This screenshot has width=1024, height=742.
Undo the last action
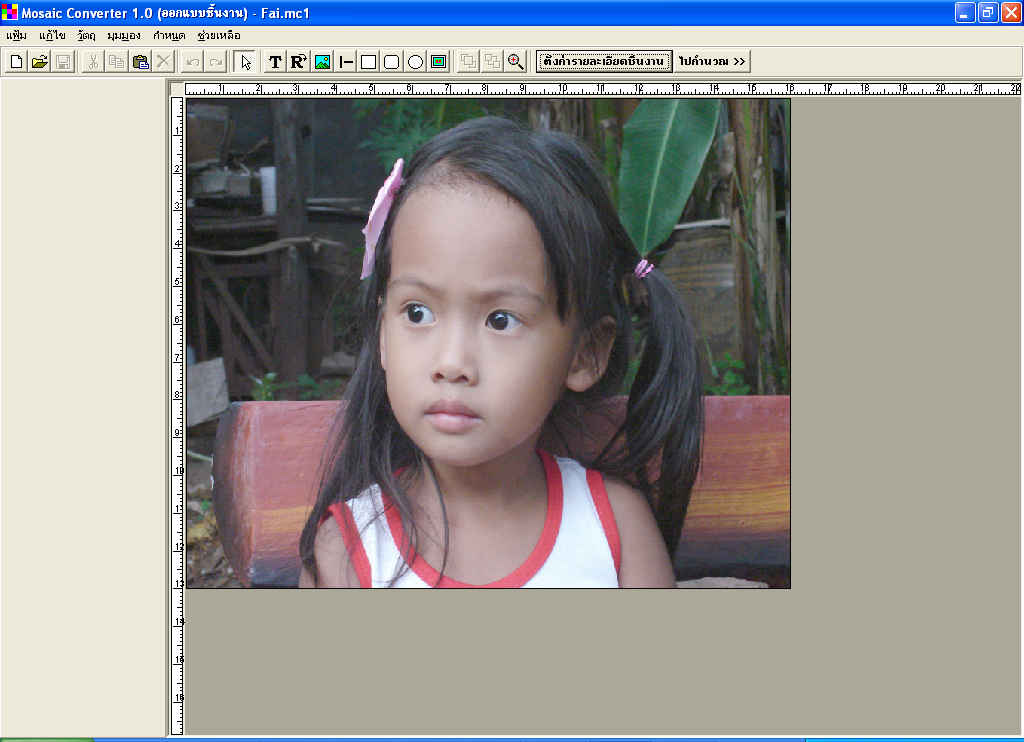coord(192,62)
